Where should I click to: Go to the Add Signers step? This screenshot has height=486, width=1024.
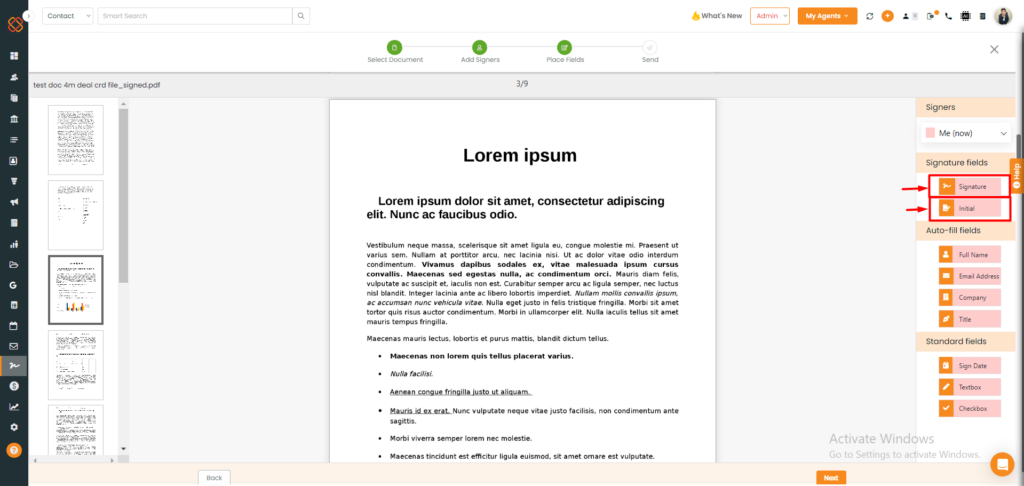tap(480, 52)
